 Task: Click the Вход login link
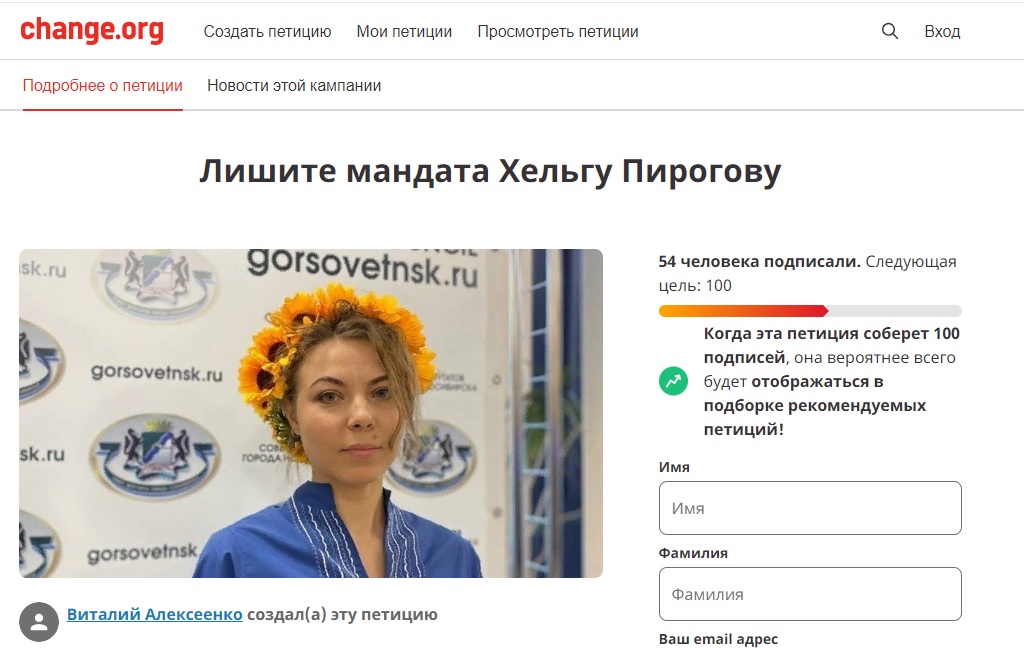coord(942,31)
